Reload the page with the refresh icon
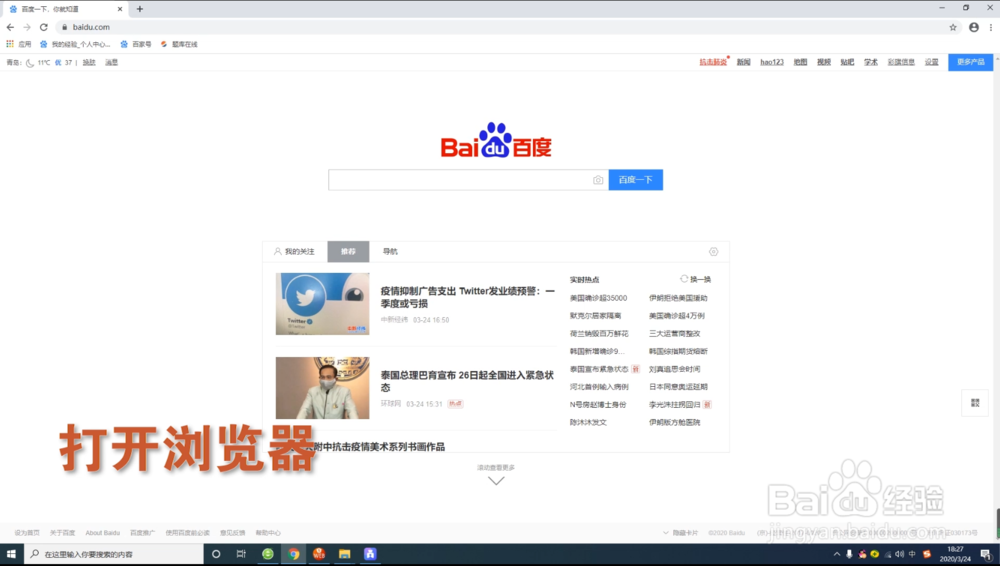Image resolution: width=1000 pixels, height=566 pixels. pyautogui.click(x=43, y=27)
